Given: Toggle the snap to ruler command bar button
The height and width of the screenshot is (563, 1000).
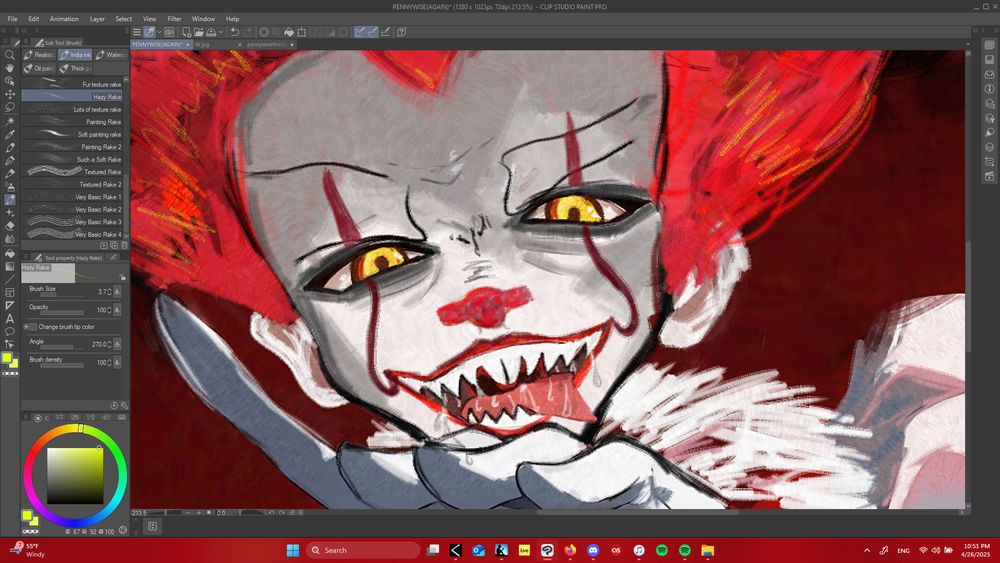Looking at the screenshot, I should [x=360, y=32].
